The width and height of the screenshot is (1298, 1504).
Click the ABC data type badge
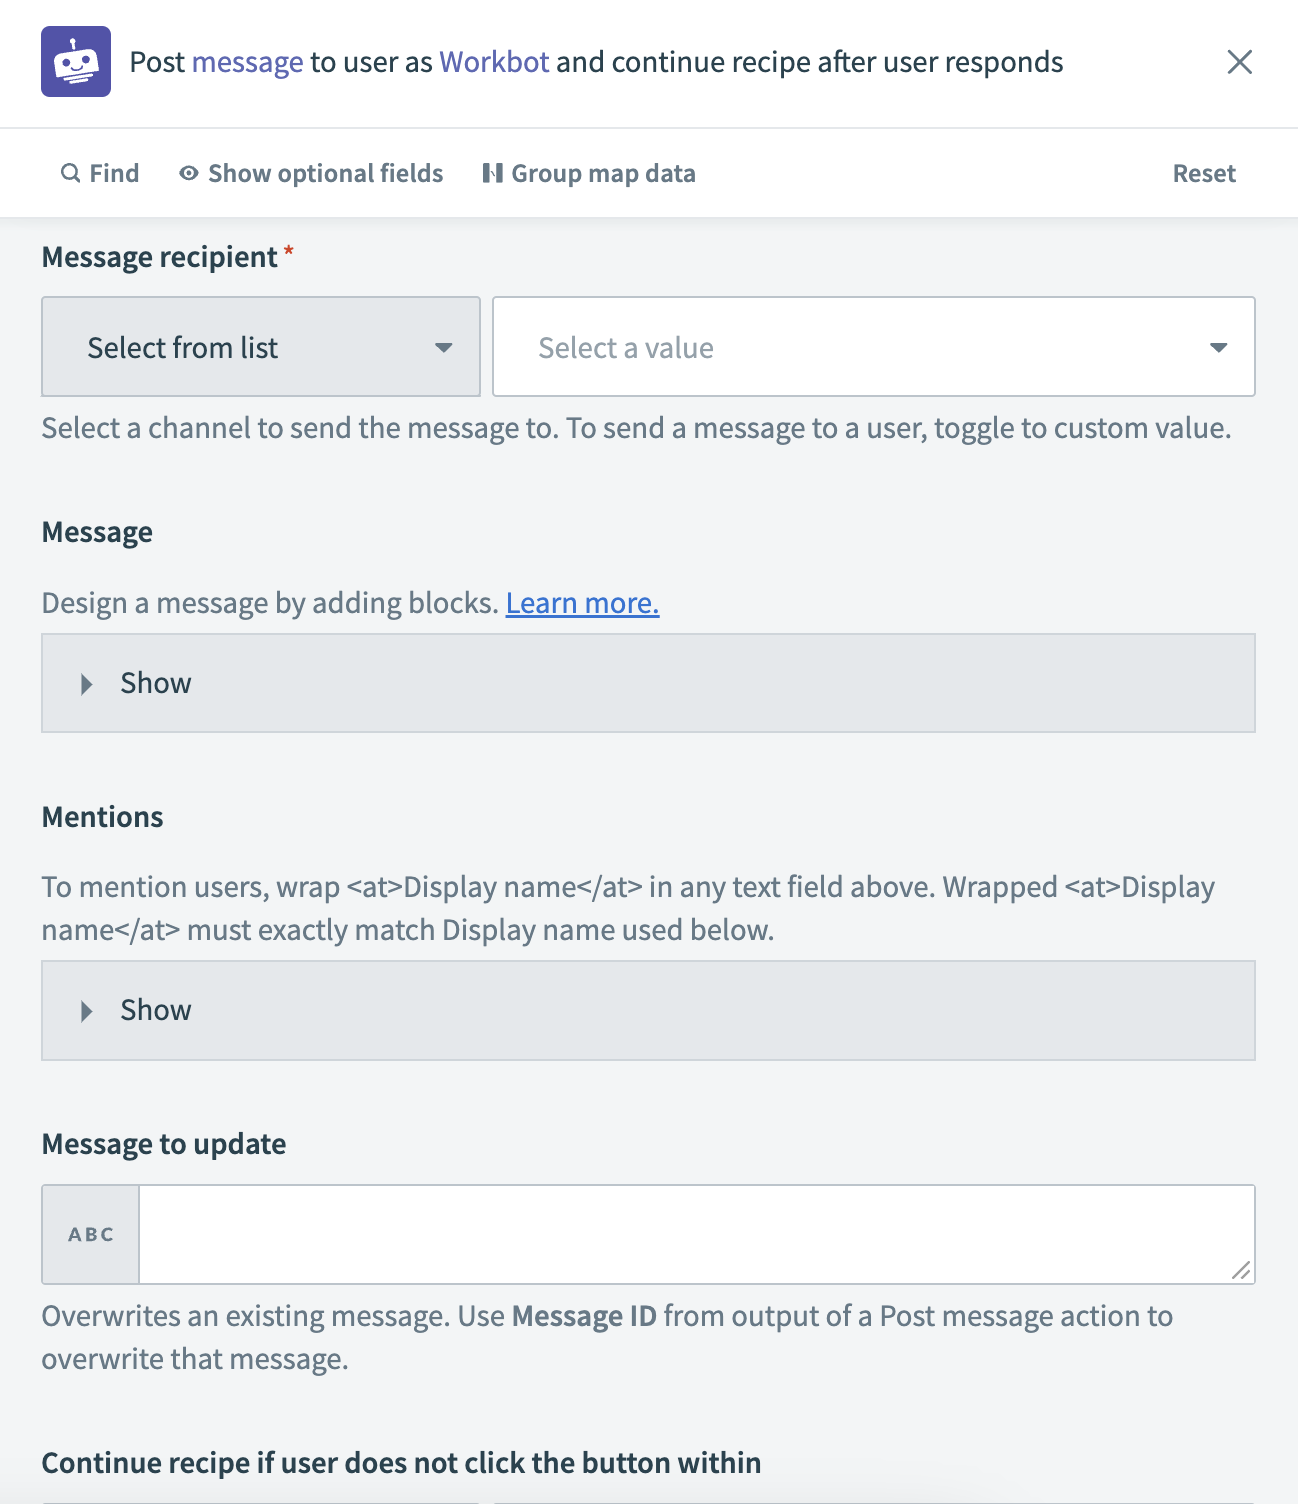coord(91,1234)
